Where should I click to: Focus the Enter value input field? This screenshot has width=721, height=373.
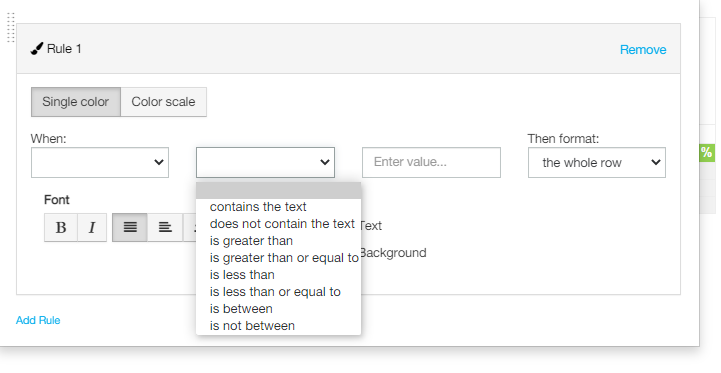pyautogui.click(x=431, y=162)
